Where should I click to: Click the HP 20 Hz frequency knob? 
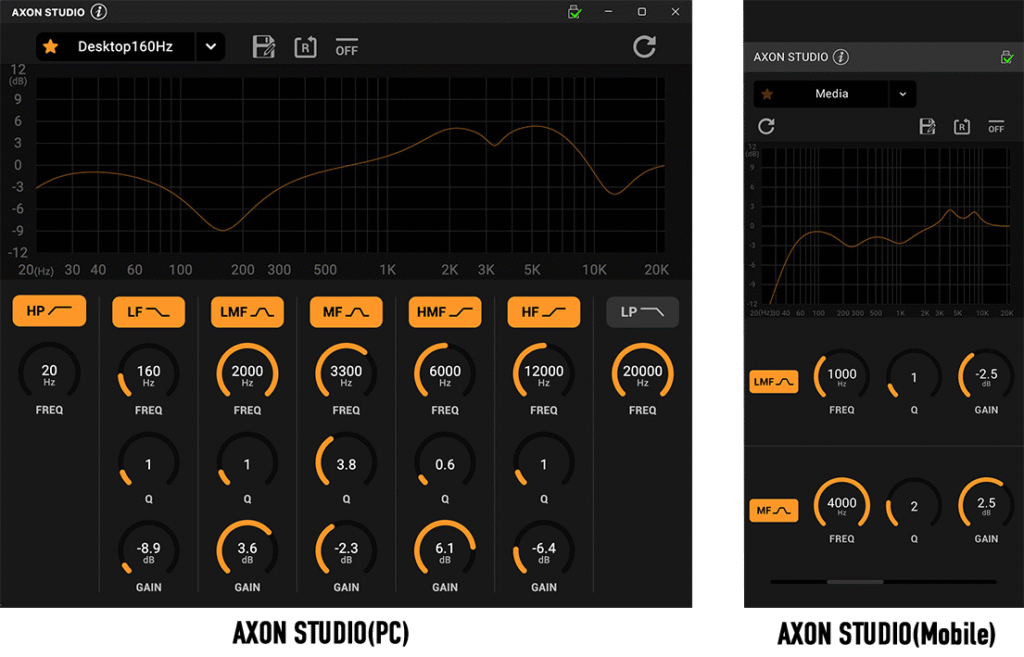(49, 372)
